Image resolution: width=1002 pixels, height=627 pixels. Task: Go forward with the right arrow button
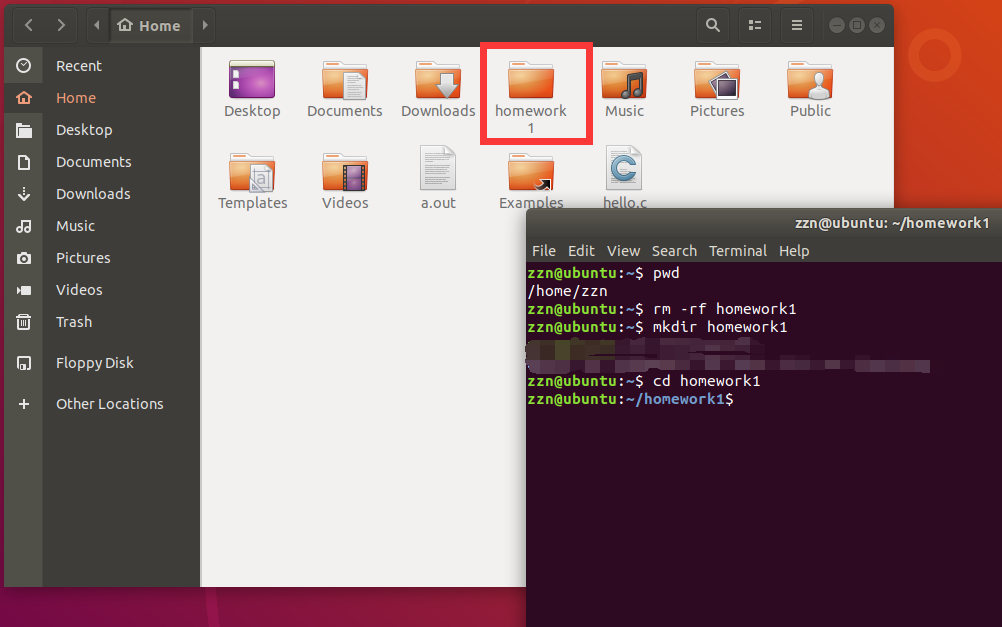point(61,26)
